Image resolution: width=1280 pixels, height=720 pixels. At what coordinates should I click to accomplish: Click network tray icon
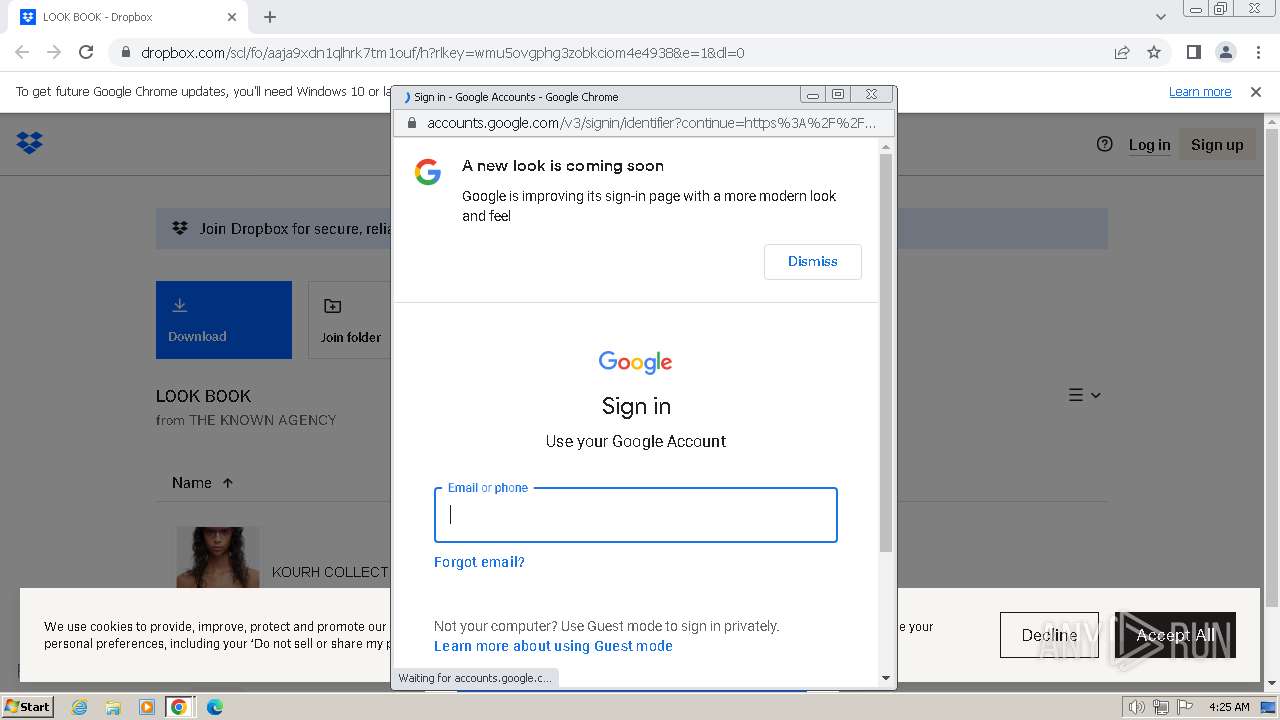pos(1160,707)
